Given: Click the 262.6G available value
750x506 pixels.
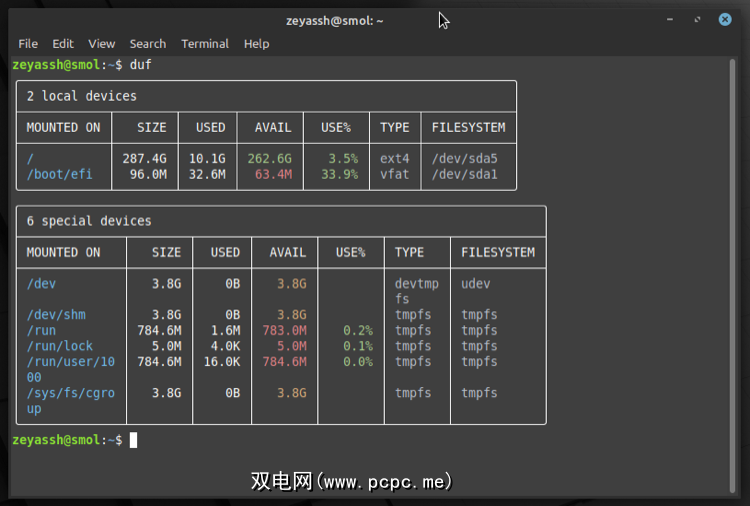Looking at the screenshot, I should (269, 158).
